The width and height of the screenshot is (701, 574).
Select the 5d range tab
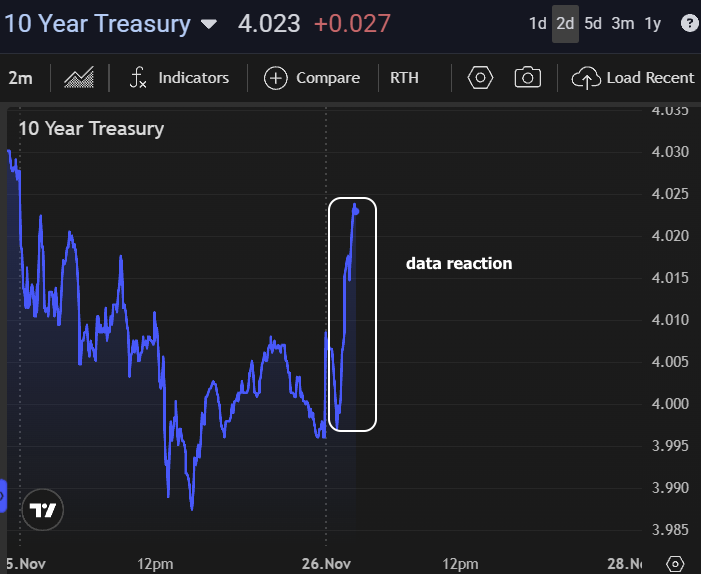coord(593,23)
